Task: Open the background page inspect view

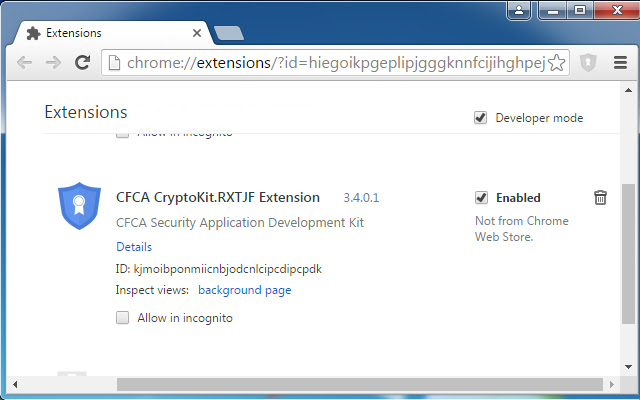Action: (x=244, y=290)
